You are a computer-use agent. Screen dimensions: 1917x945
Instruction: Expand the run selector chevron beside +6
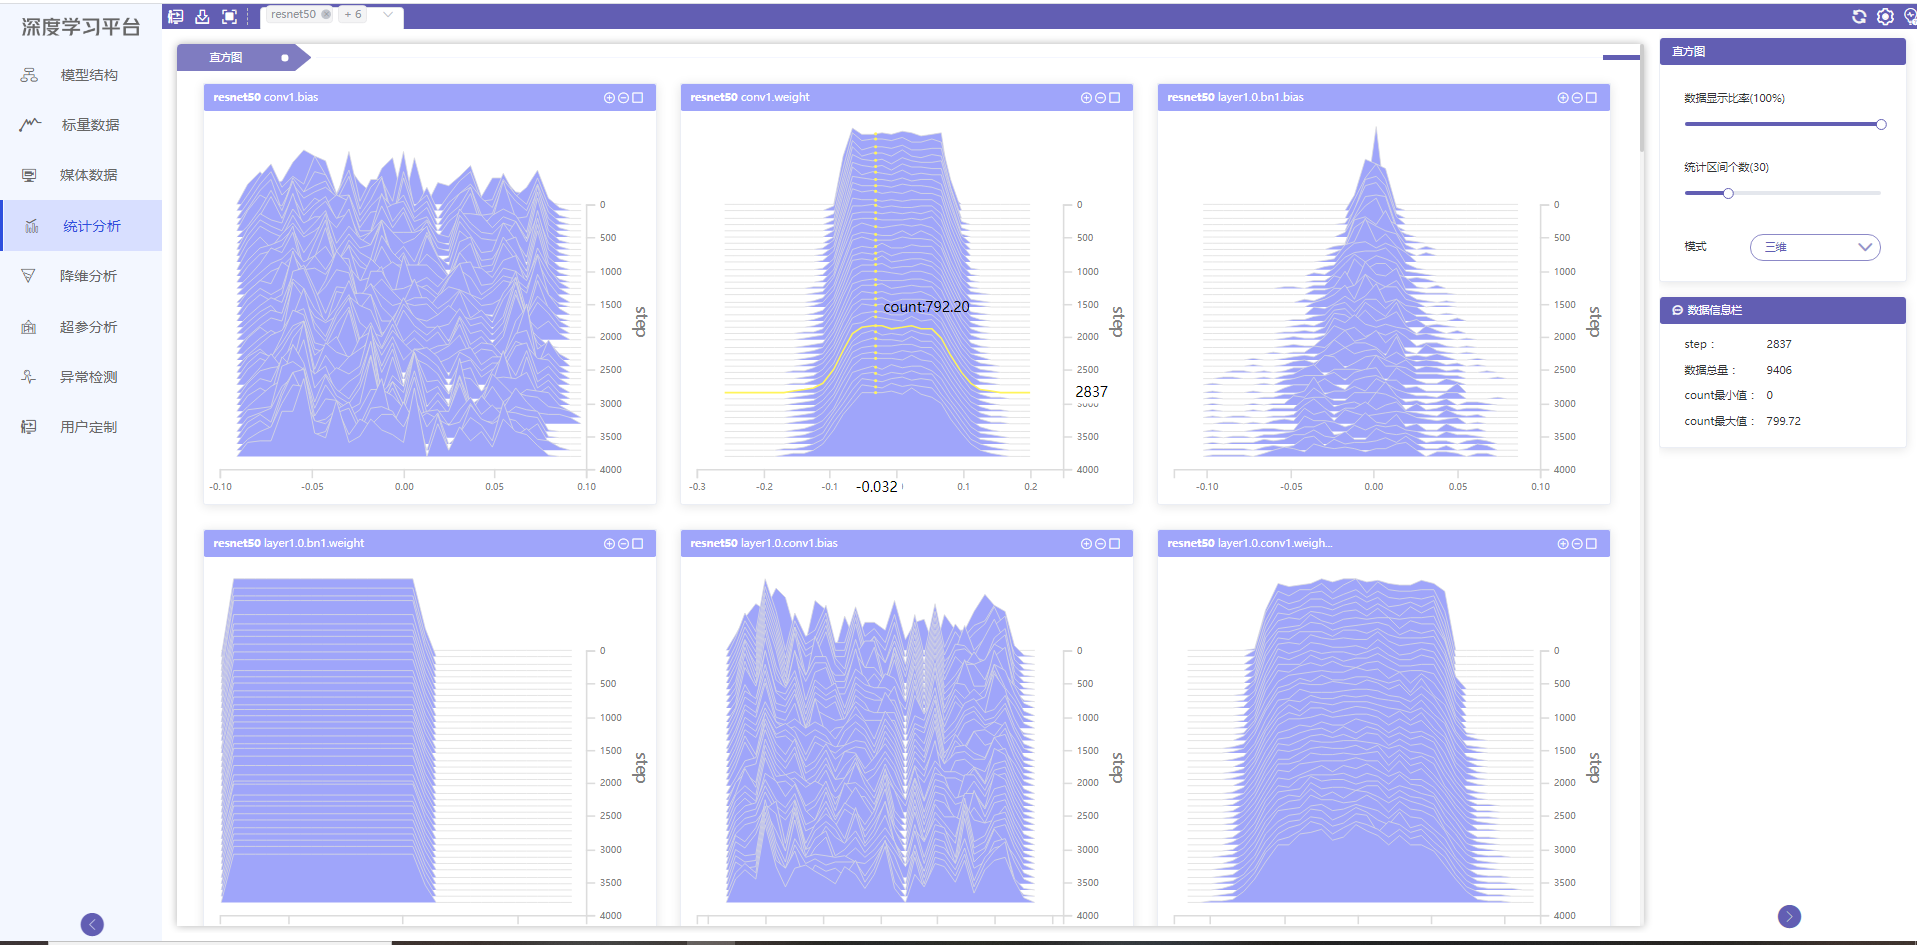tap(388, 14)
